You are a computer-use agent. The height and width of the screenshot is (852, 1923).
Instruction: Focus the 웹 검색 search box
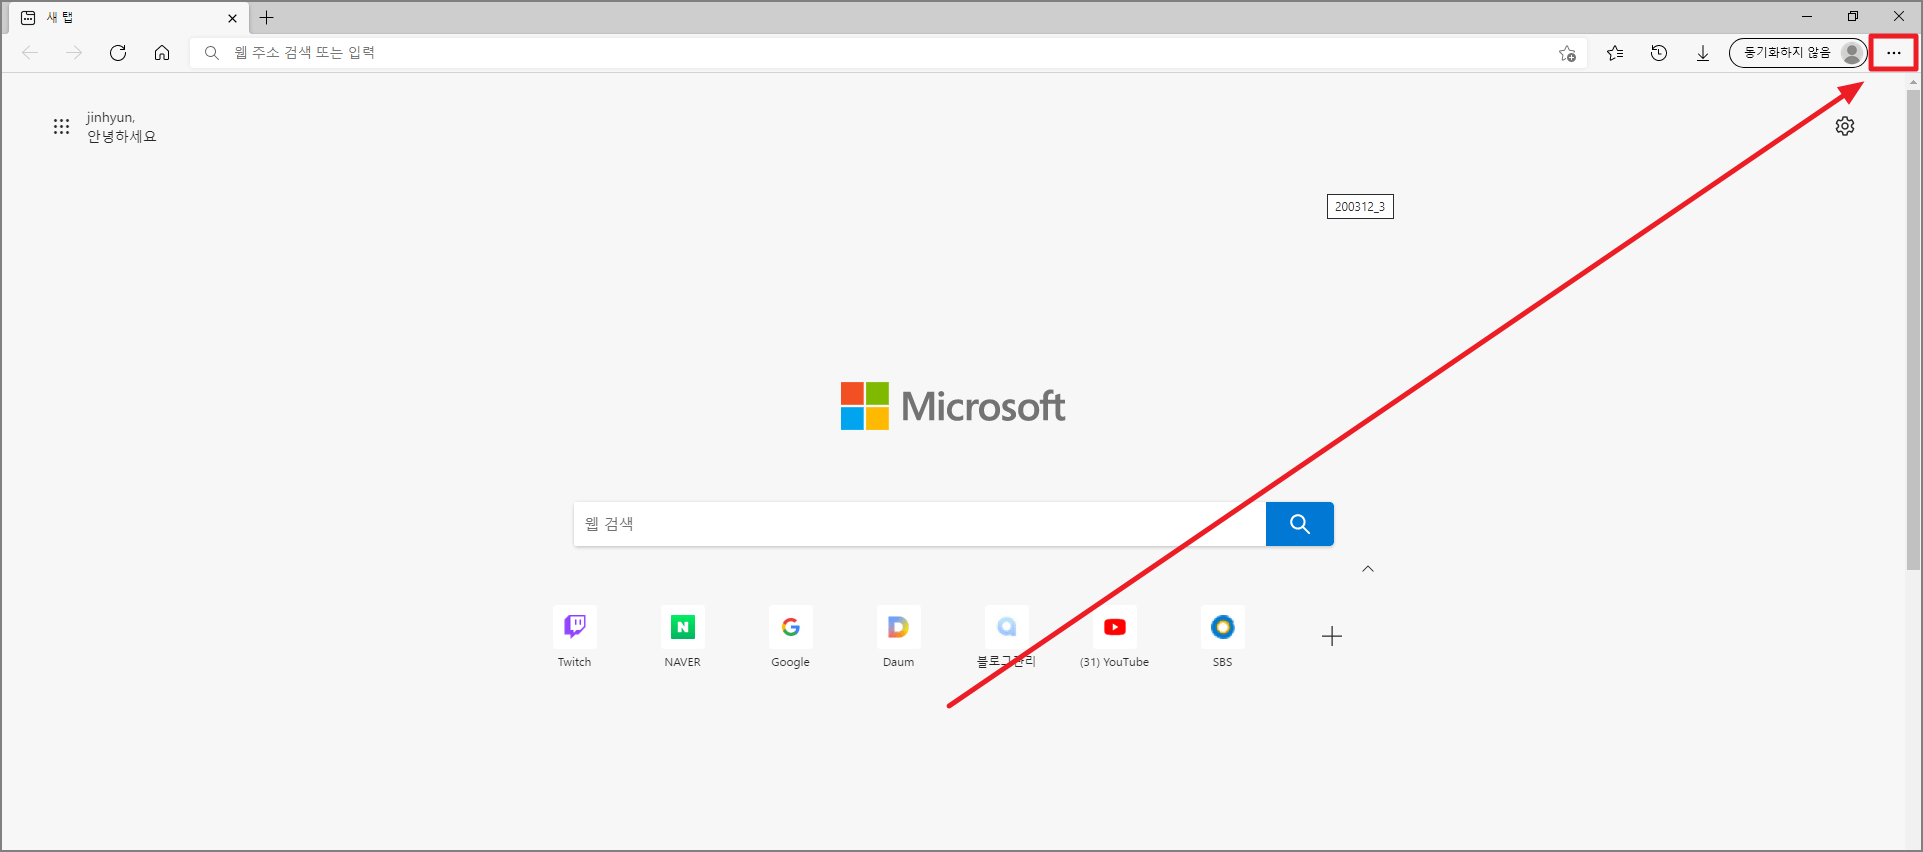[920, 524]
